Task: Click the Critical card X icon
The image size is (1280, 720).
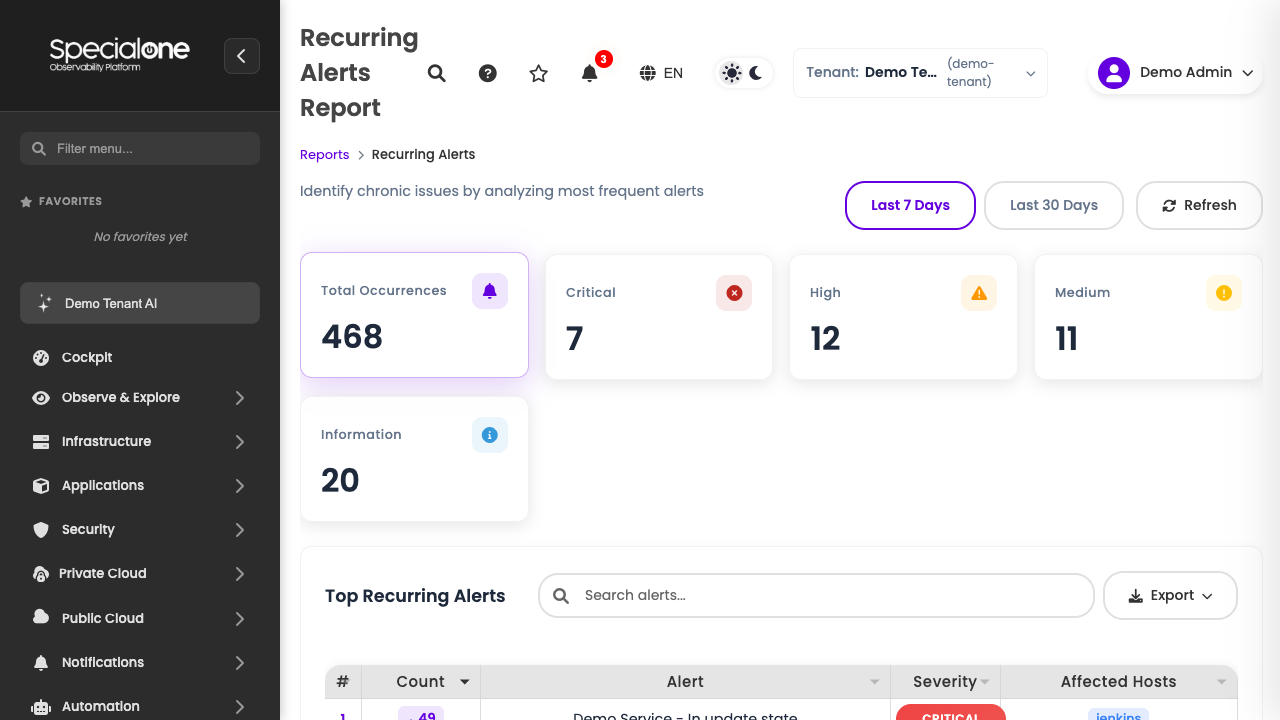Action: click(734, 293)
